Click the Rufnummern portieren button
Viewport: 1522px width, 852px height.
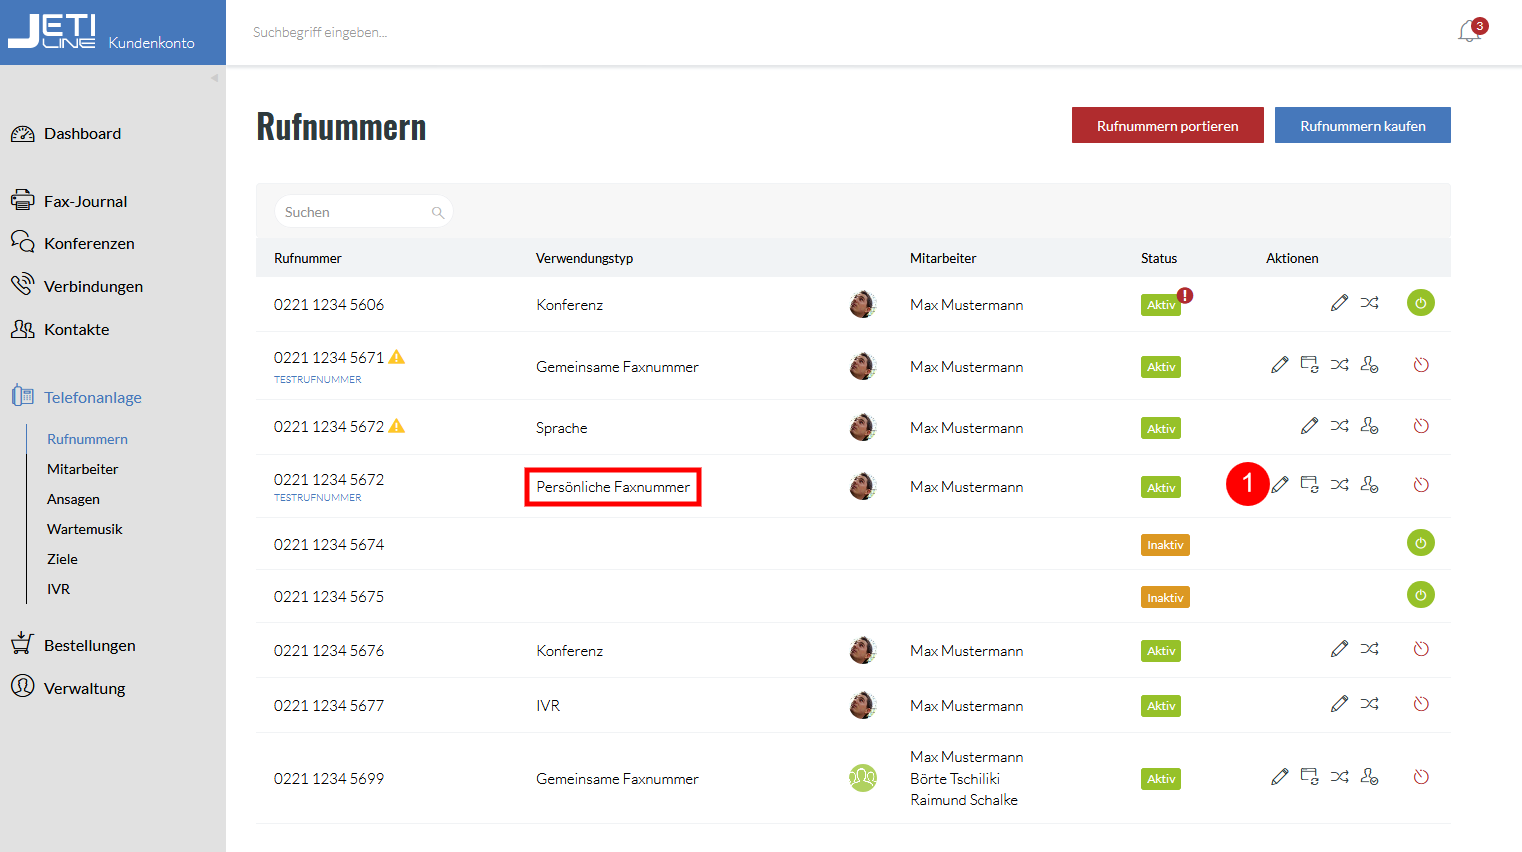(x=1167, y=125)
